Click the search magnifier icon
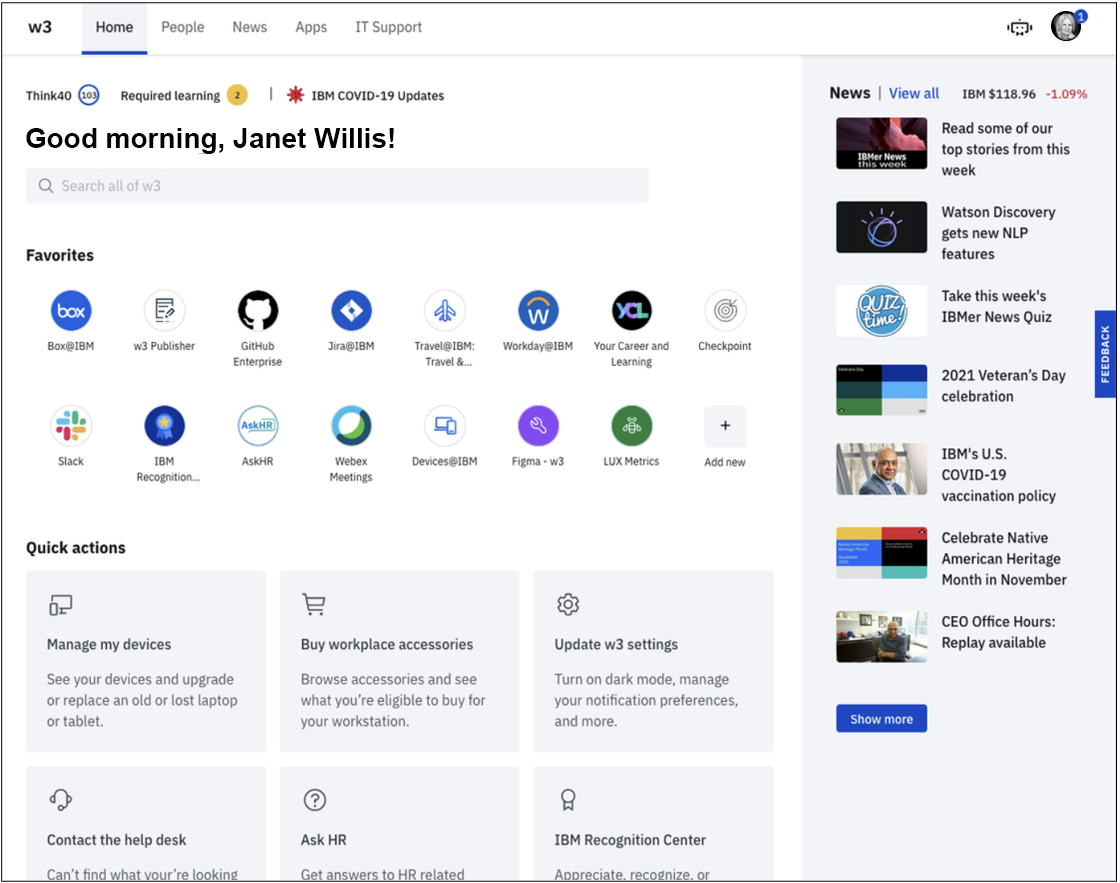This screenshot has height=883, width=1120. click(x=46, y=186)
